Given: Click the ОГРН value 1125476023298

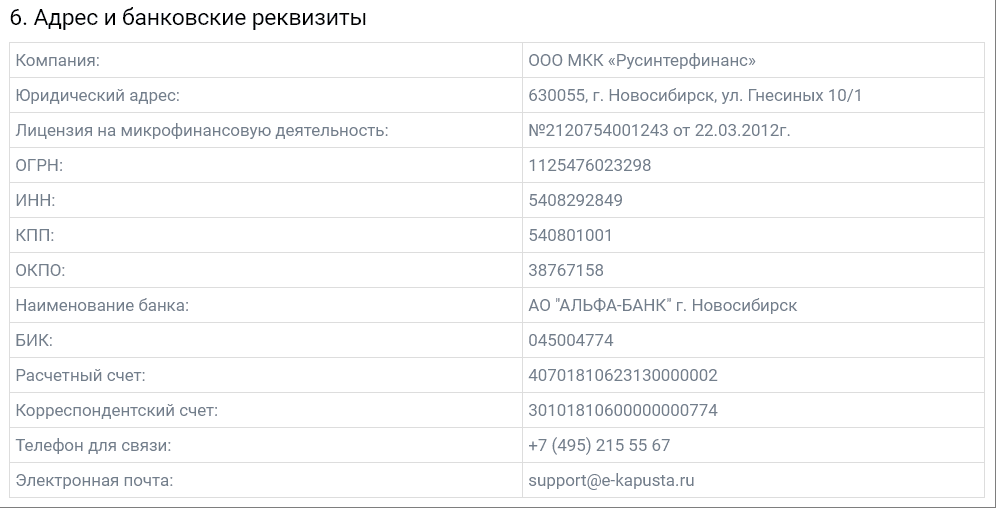Looking at the screenshot, I should [589, 166].
